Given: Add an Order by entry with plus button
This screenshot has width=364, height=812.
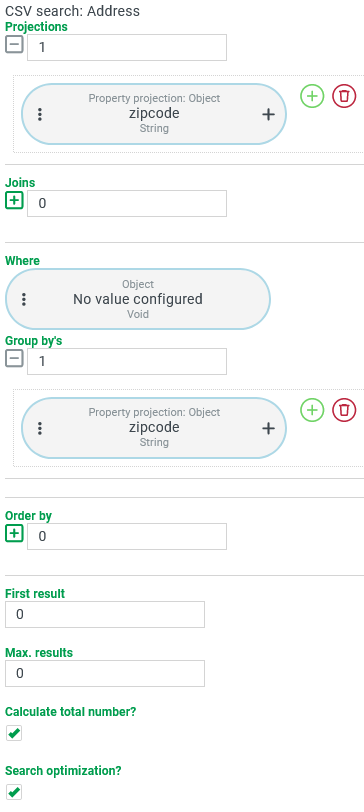Looking at the screenshot, I should 14,533.
